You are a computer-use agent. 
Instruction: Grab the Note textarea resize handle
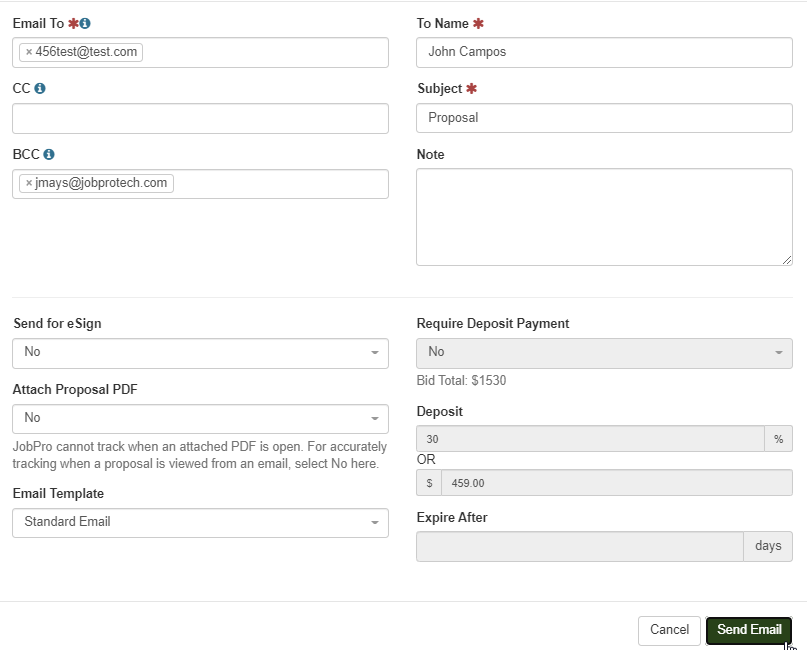[x=787, y=260]
